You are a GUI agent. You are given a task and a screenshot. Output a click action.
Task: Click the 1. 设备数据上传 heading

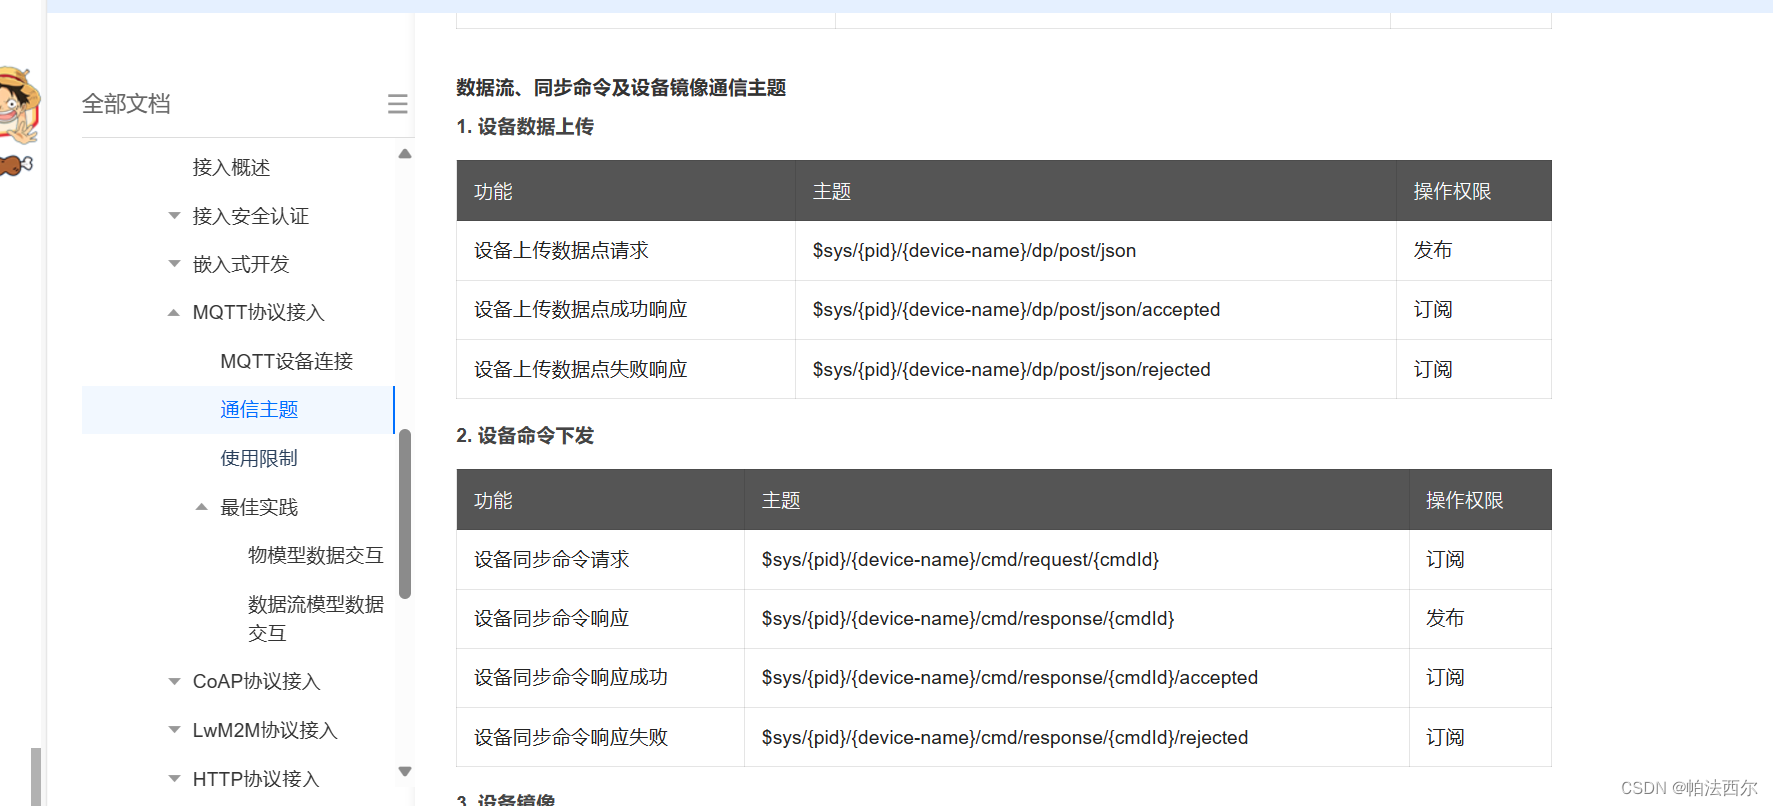pos(525,127)
